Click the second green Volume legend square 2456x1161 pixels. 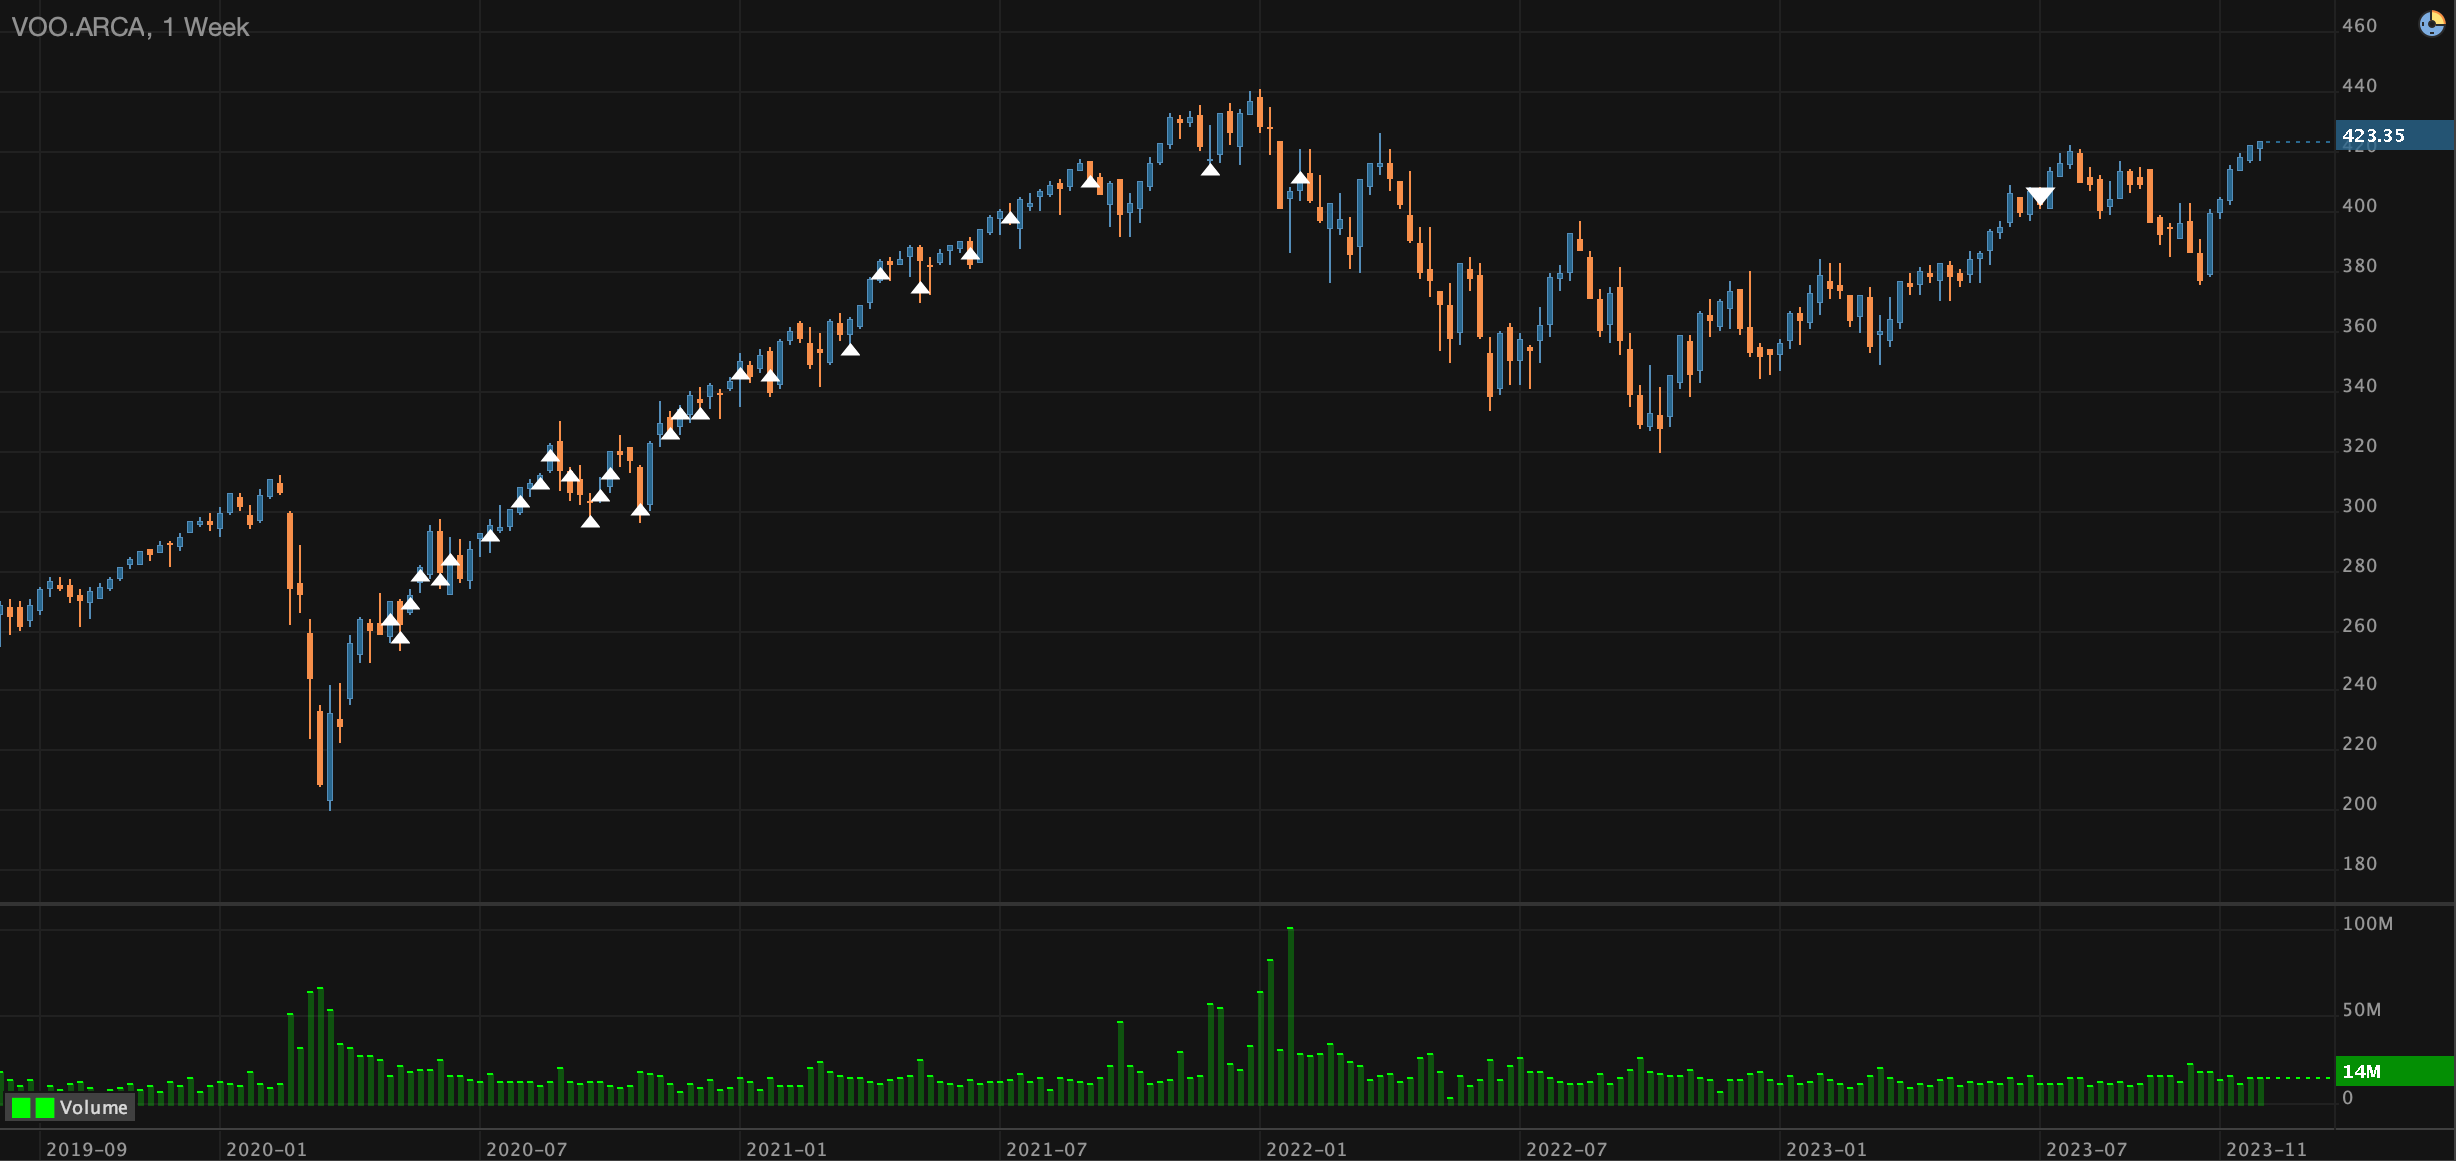click(44, 1107)
